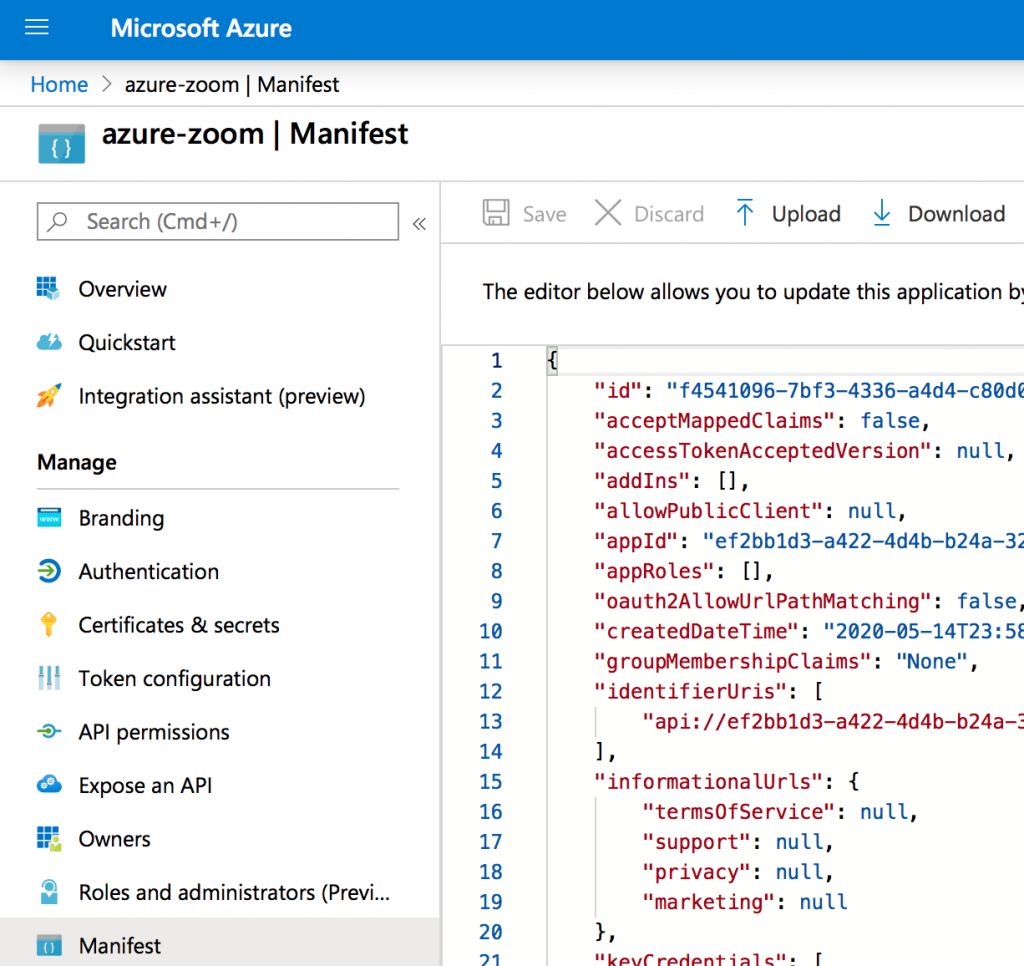
Task: Click the Discard button label
Action: (x=669, y=214)
